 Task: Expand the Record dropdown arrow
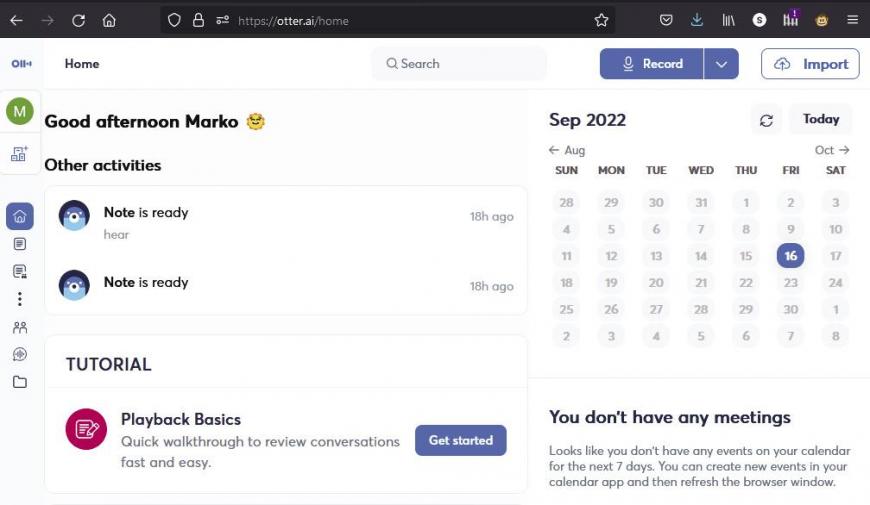pyautogui.click(x=721, y=64)
